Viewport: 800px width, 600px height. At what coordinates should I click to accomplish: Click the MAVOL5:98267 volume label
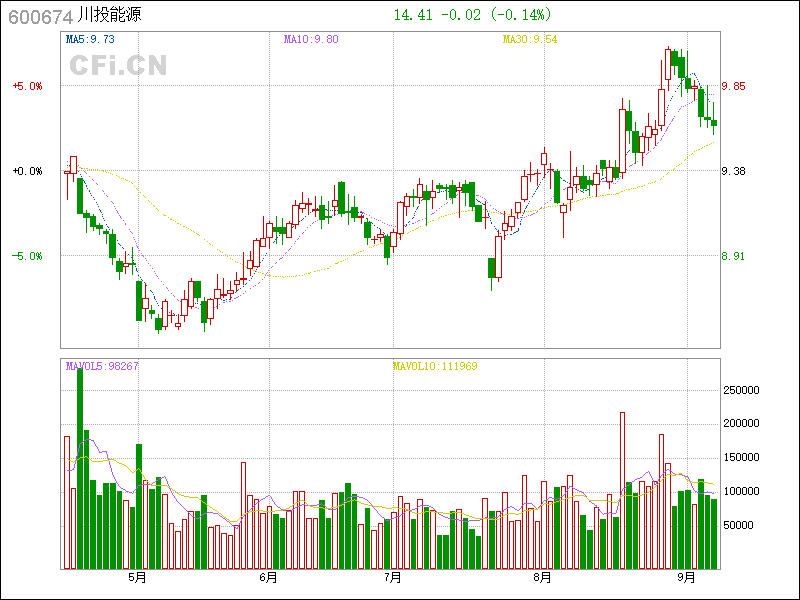102,366
